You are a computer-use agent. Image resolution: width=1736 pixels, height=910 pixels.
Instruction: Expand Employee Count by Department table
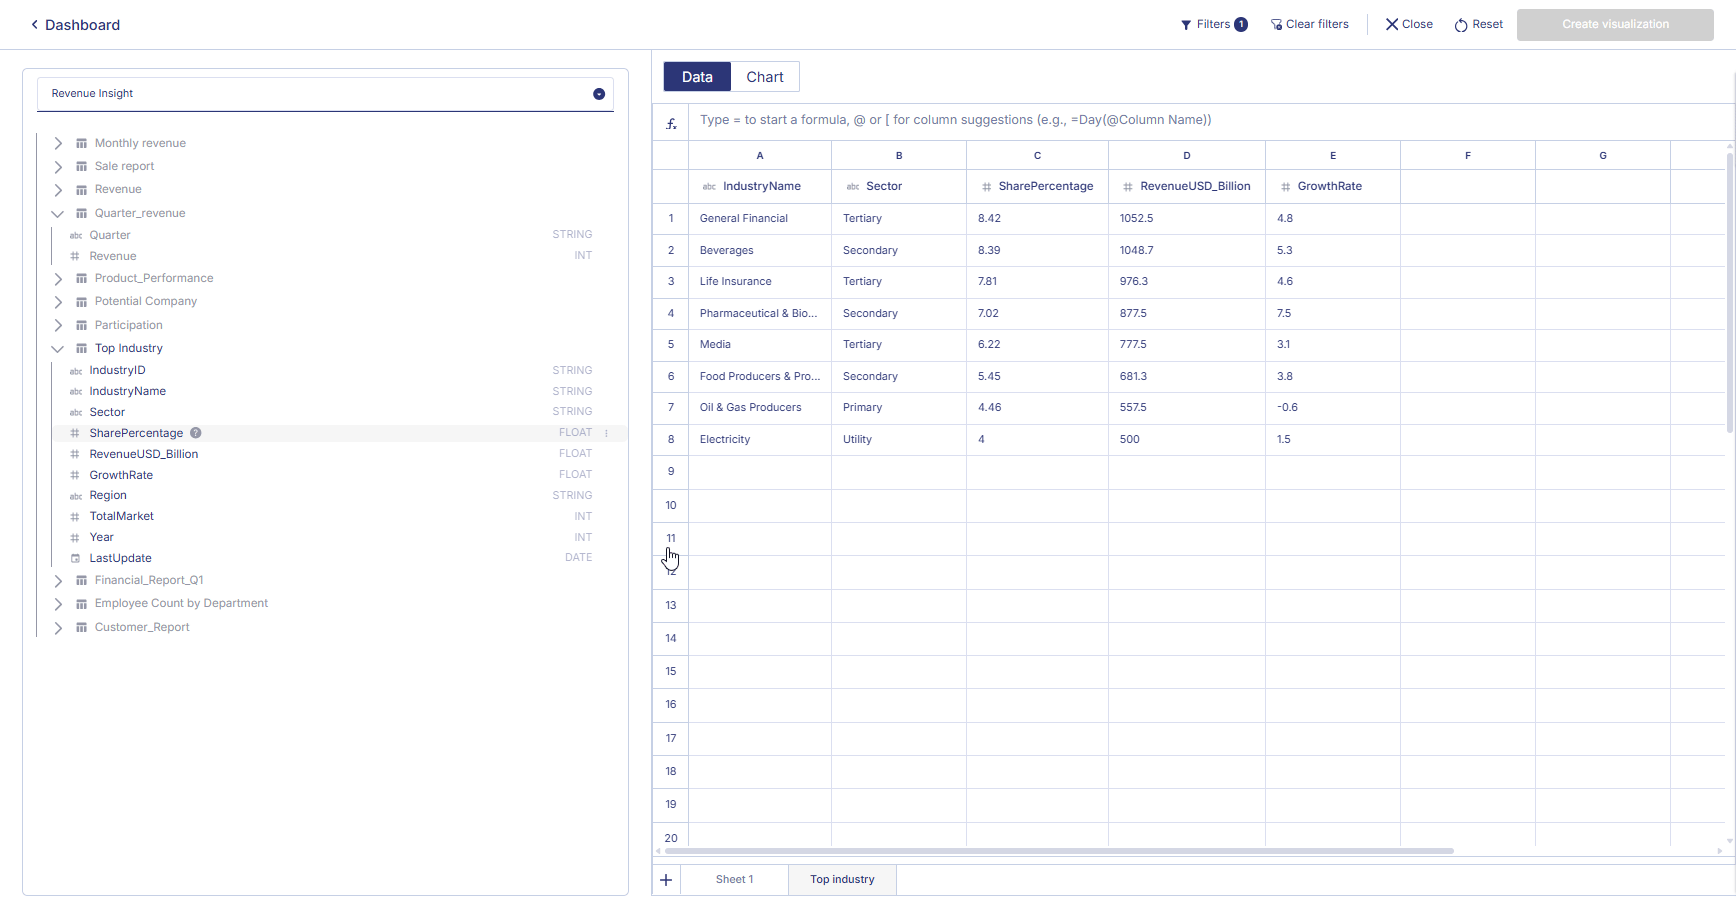58,604
